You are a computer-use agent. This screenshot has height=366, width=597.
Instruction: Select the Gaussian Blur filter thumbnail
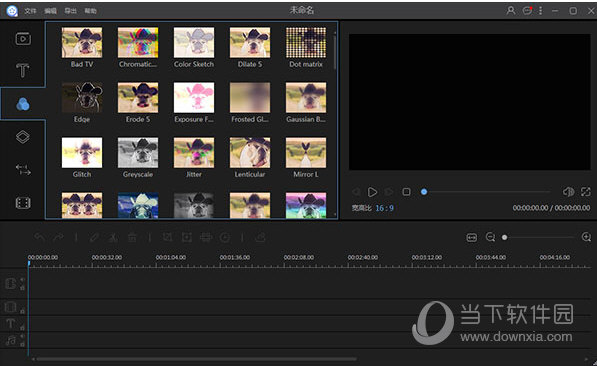click(306, 97)
